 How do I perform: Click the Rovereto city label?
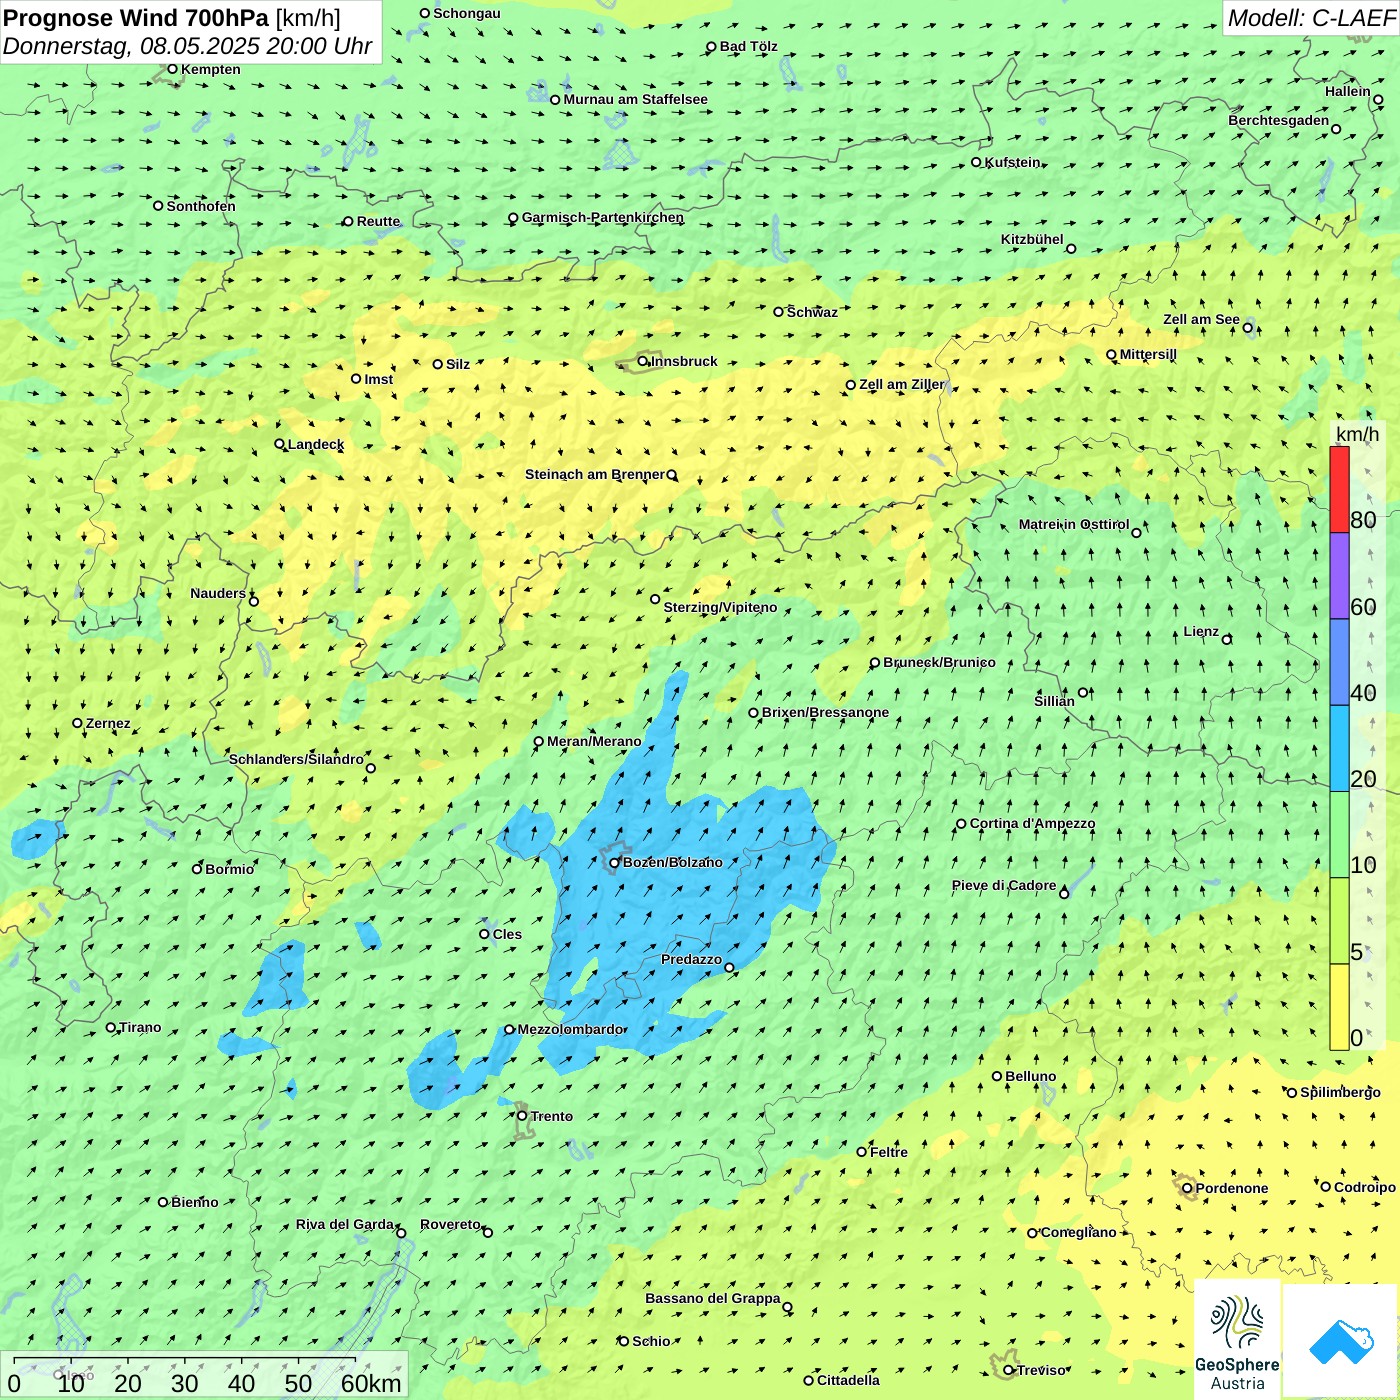click(x=450, y=1224)
